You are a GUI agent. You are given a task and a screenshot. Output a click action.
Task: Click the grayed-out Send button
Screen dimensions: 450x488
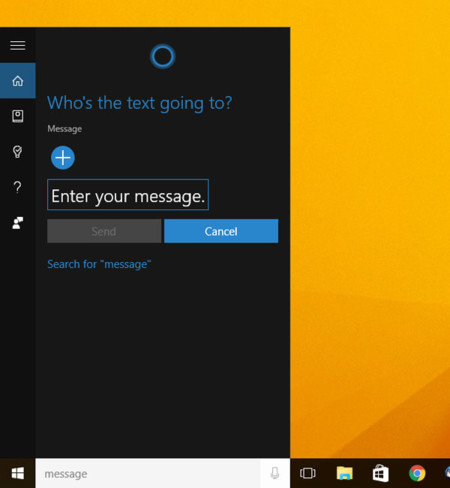104,231
